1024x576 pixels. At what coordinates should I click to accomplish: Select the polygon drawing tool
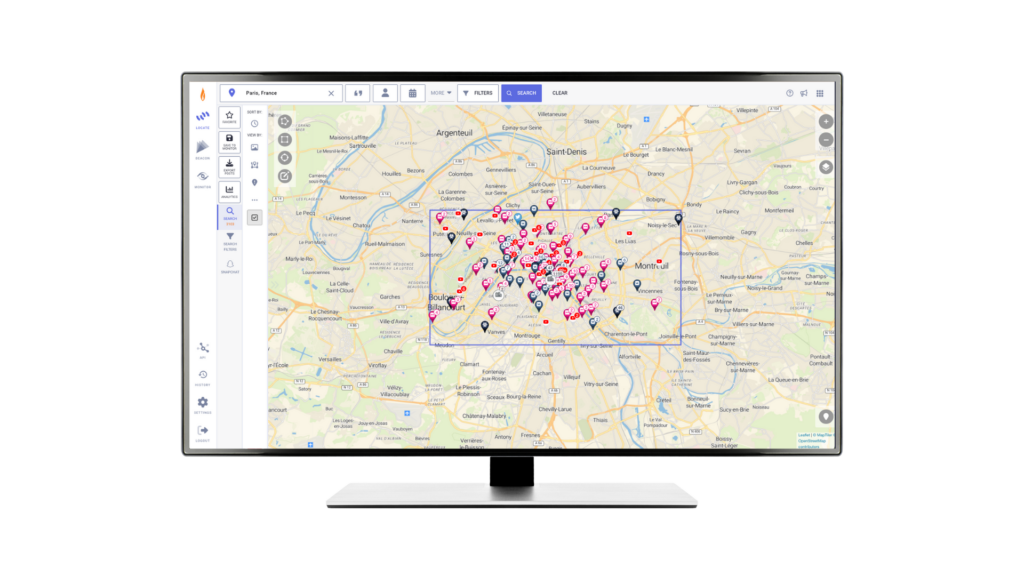pyautogui.click(x=285, y=121)
